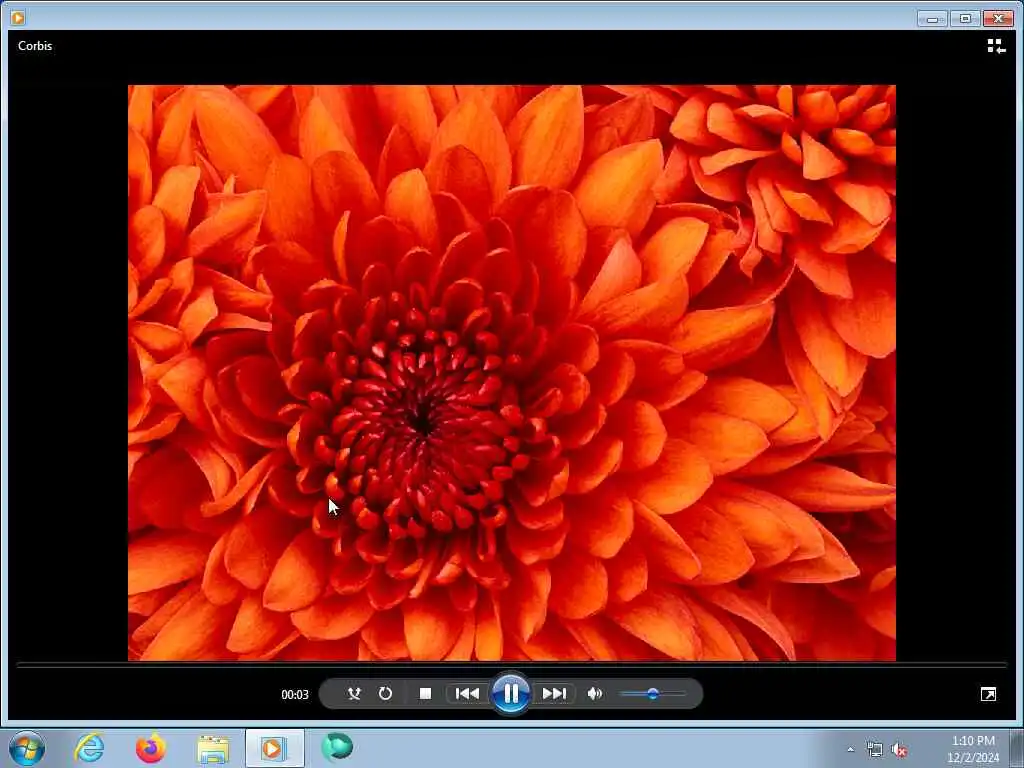Click the muted speaker tray icon
The width and height of the screenshot is (1024, 768).
(x=899, y=750)
